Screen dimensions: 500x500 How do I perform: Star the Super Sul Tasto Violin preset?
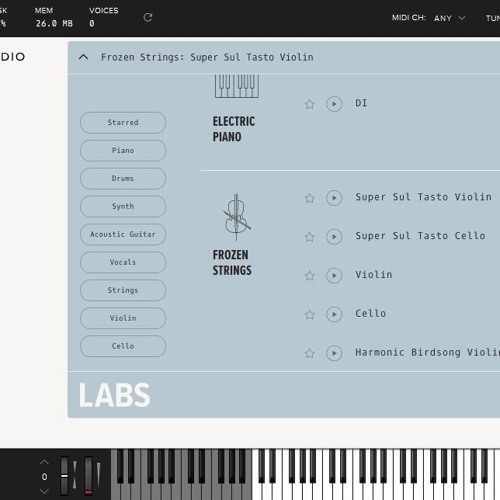click(x=310, y=198)
